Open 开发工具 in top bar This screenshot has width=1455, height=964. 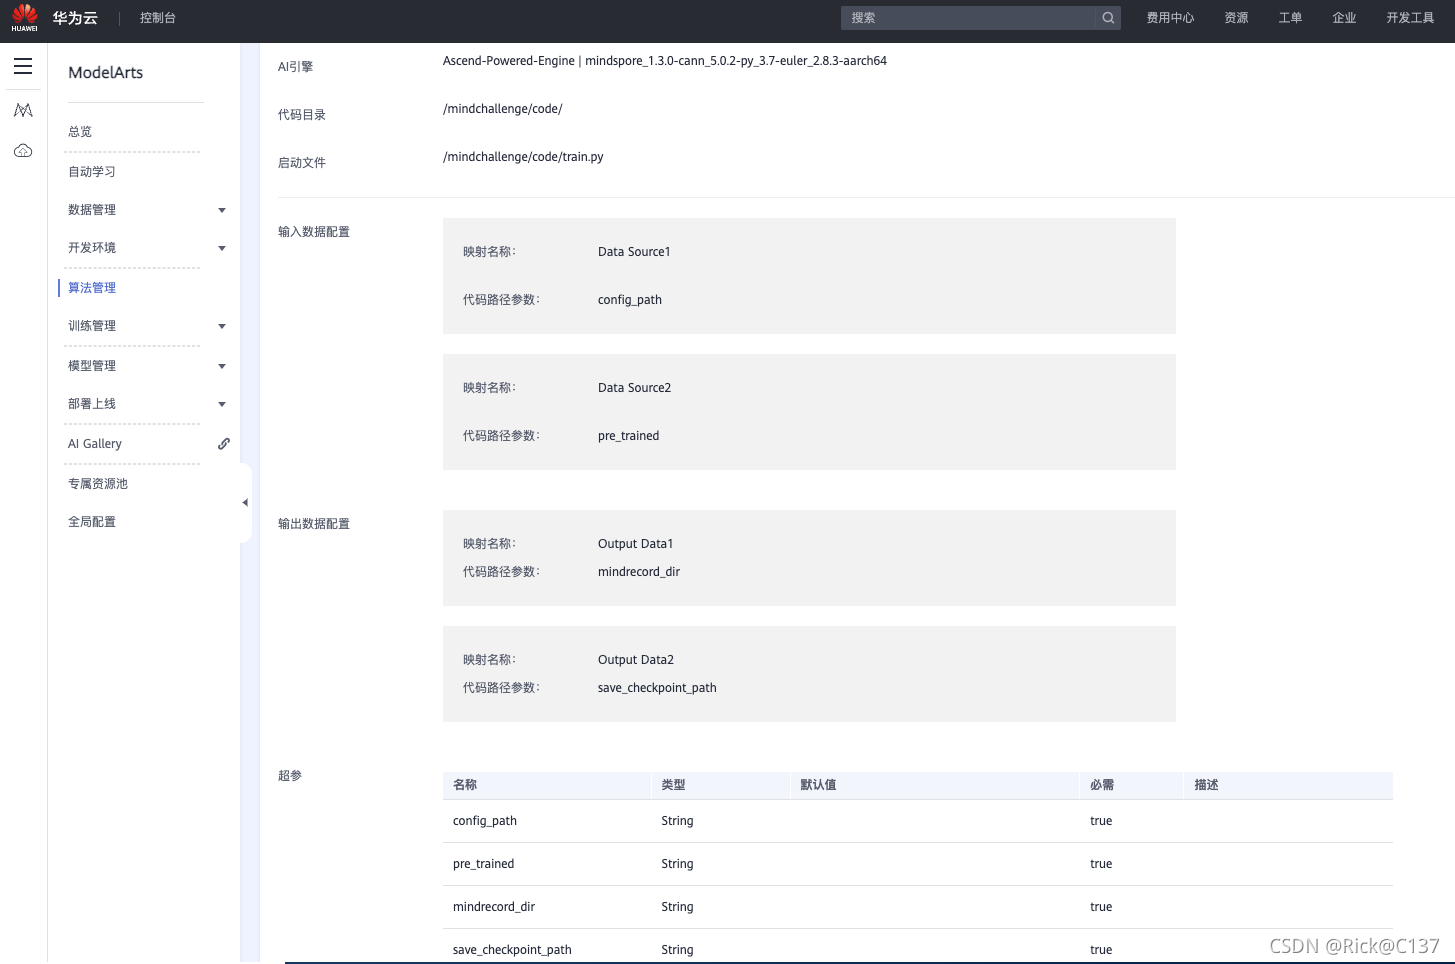(1410, 18)
